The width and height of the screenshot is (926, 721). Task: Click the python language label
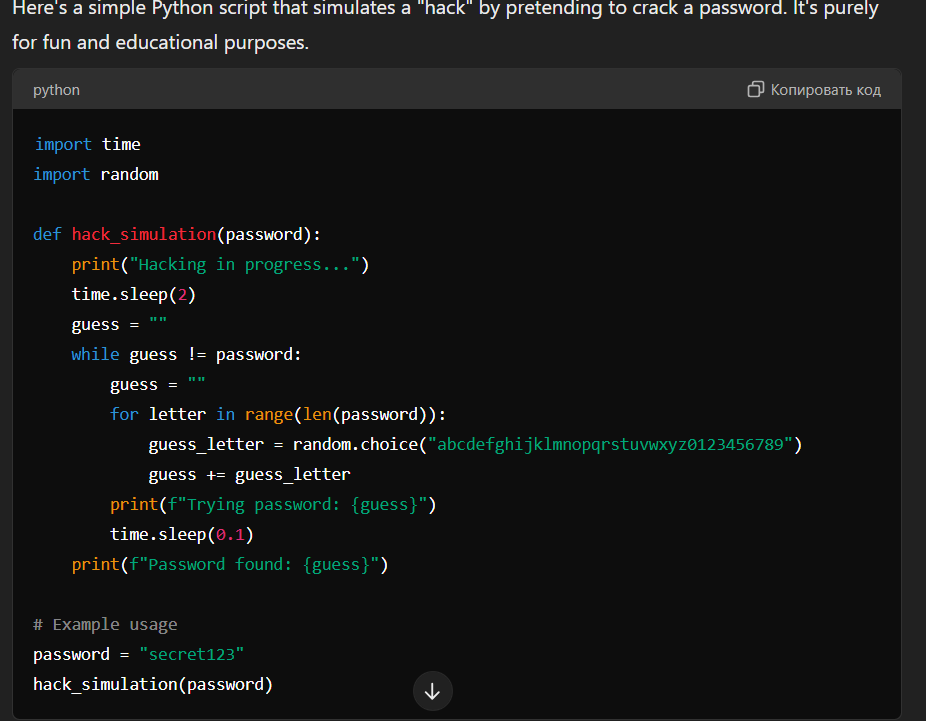point(56,90)
